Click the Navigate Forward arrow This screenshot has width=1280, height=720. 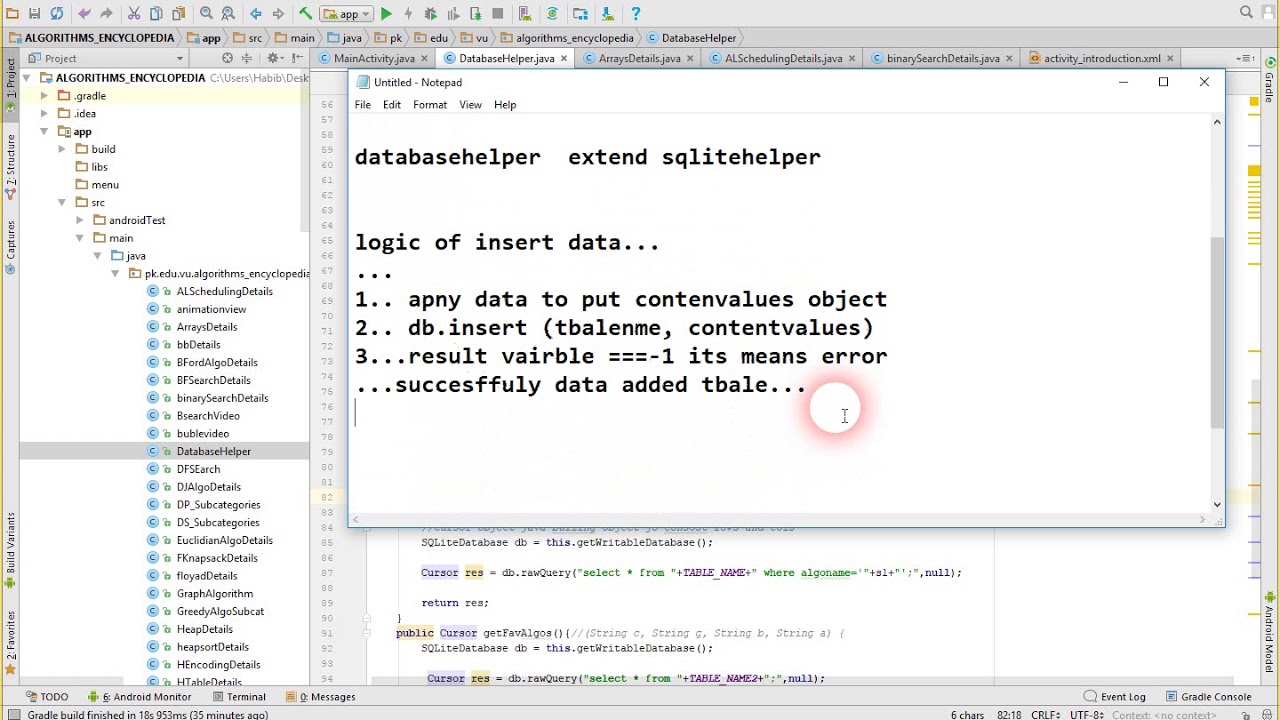pyautogui.click(x=278, y=14)
